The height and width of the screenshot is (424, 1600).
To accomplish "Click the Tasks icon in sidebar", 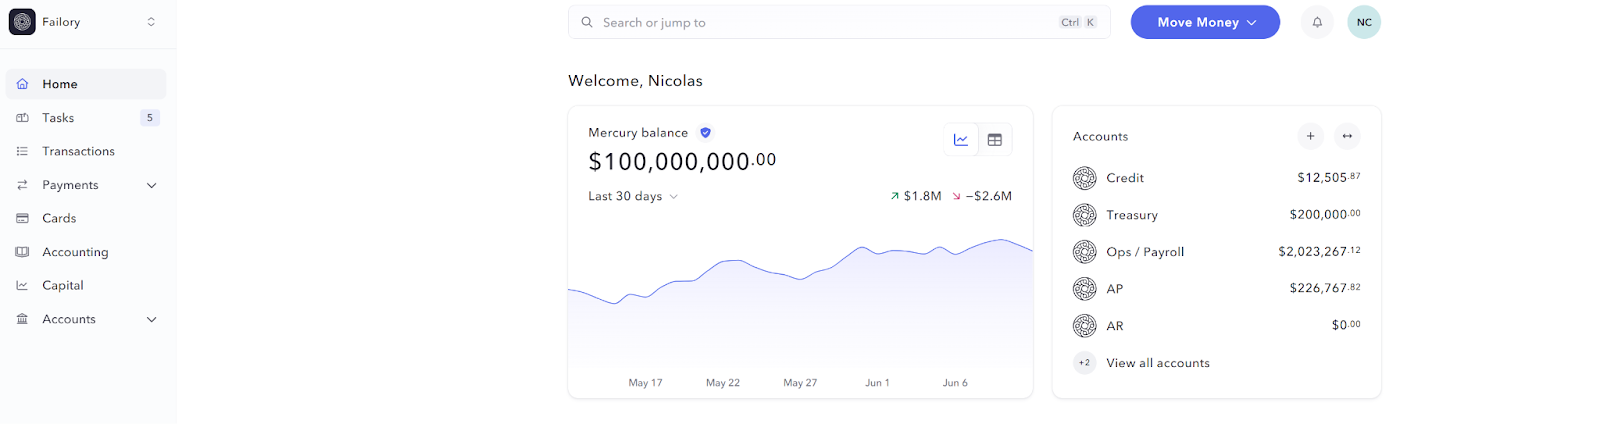I will 22,118.
